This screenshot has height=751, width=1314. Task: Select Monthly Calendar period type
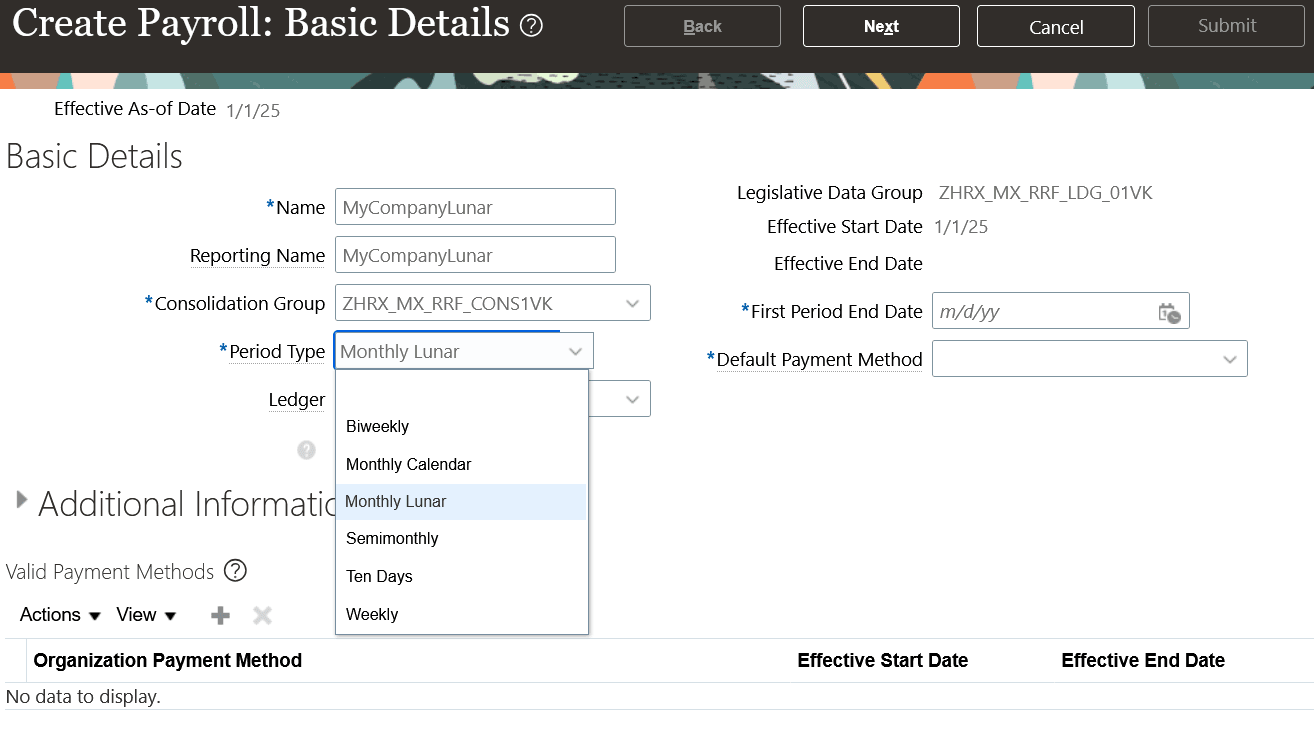click(408, 464)
